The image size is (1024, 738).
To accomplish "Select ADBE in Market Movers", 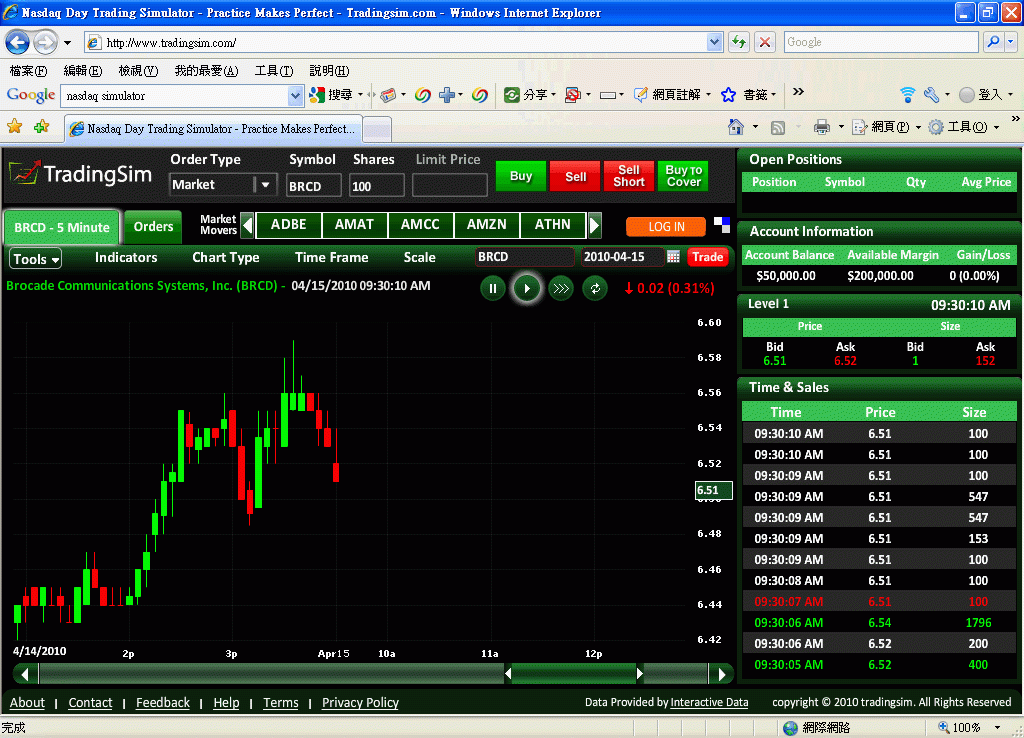I will (x=289, y=225).
